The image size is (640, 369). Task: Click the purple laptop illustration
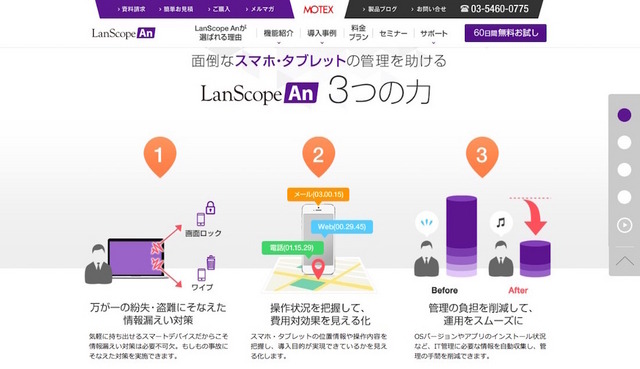coord(137,259)
